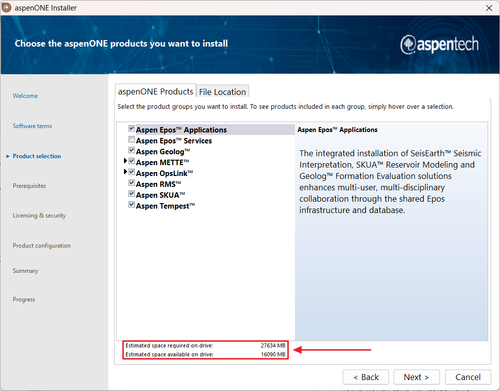Select the Aspen SKUA row label
The height and width of the screenshot is (391, 500).
pos(161,195)
